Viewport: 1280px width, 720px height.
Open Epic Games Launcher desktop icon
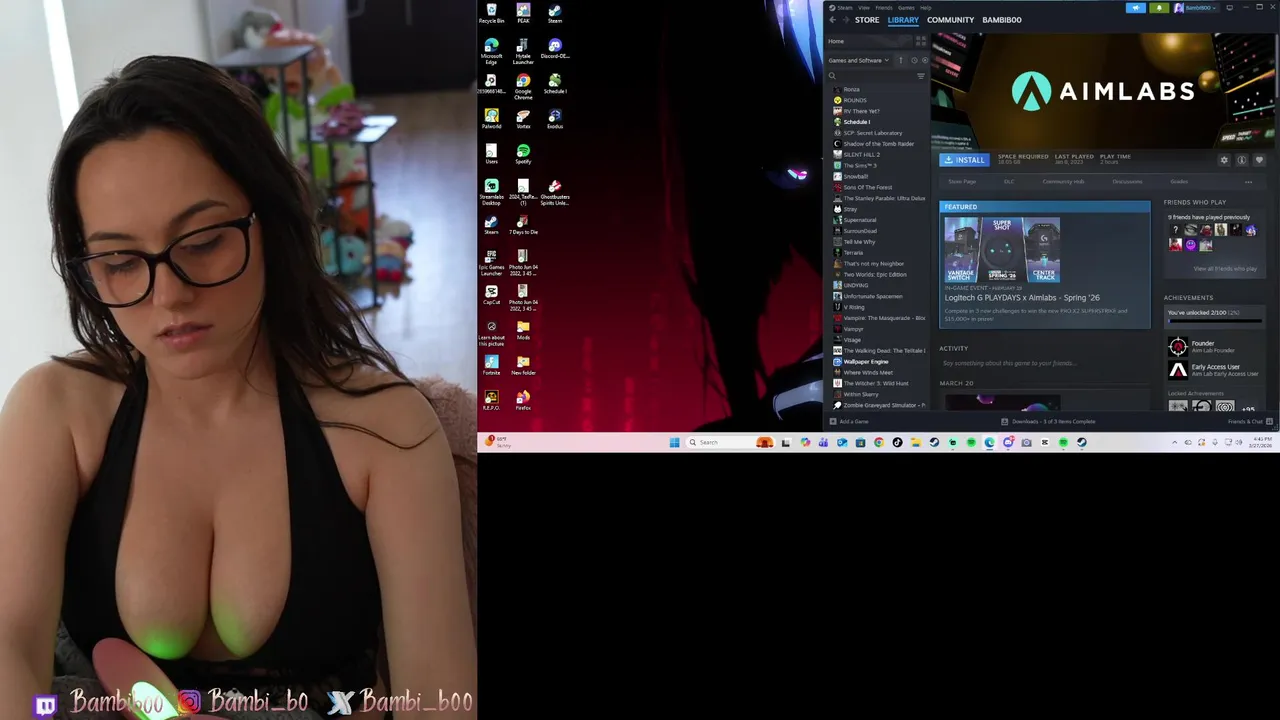point(491,262)
